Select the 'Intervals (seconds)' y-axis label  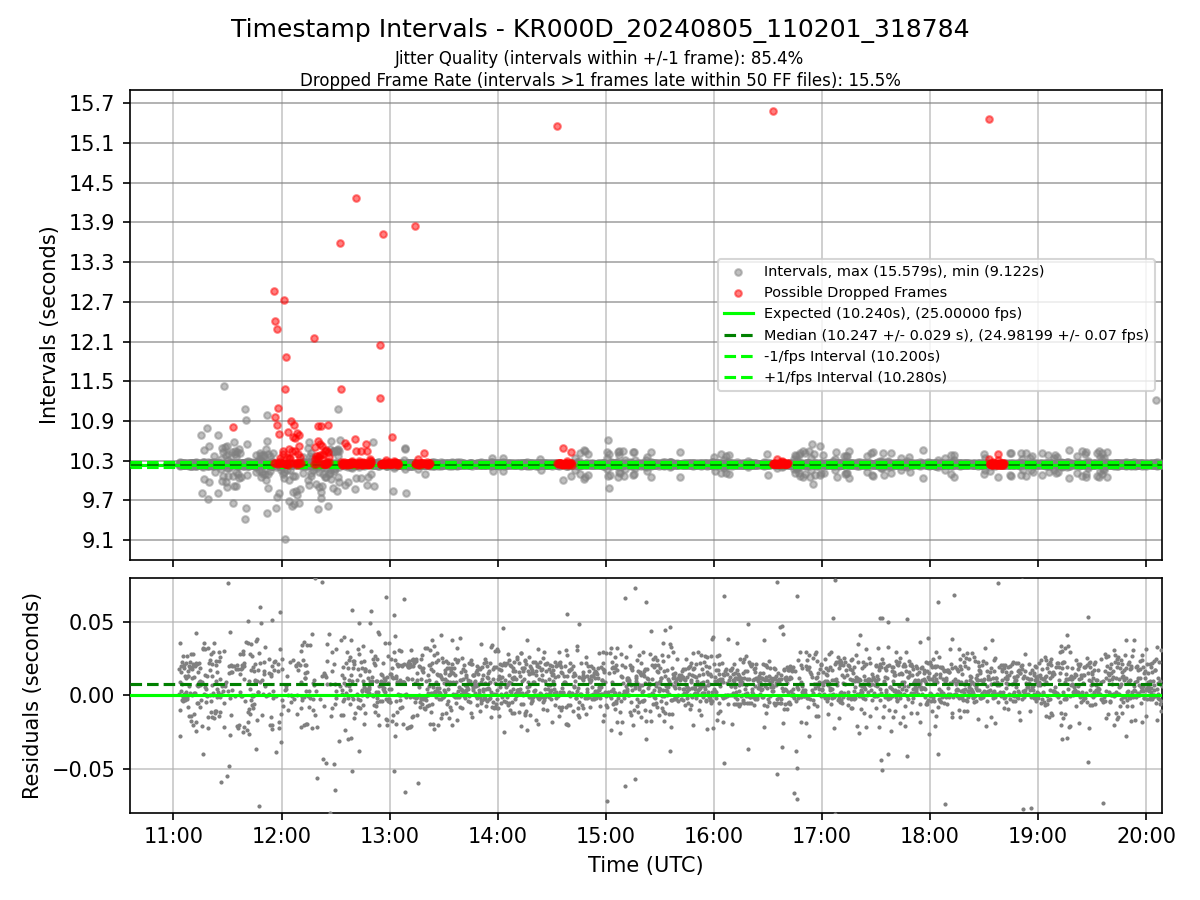click(x=48, y=325)
